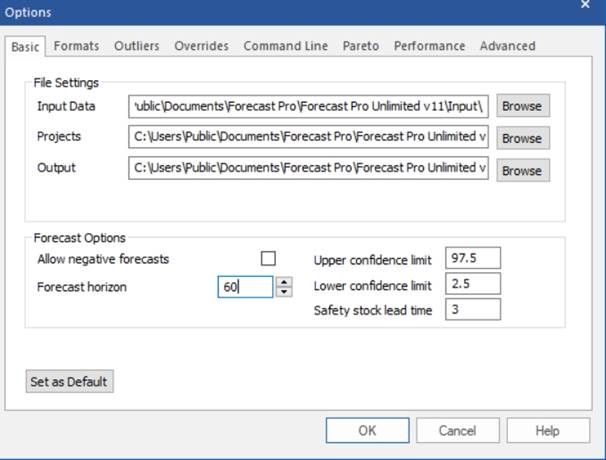This screenshot has height=460, width=606.
Task: Select the Overrides tab
Action: point(201,46)
